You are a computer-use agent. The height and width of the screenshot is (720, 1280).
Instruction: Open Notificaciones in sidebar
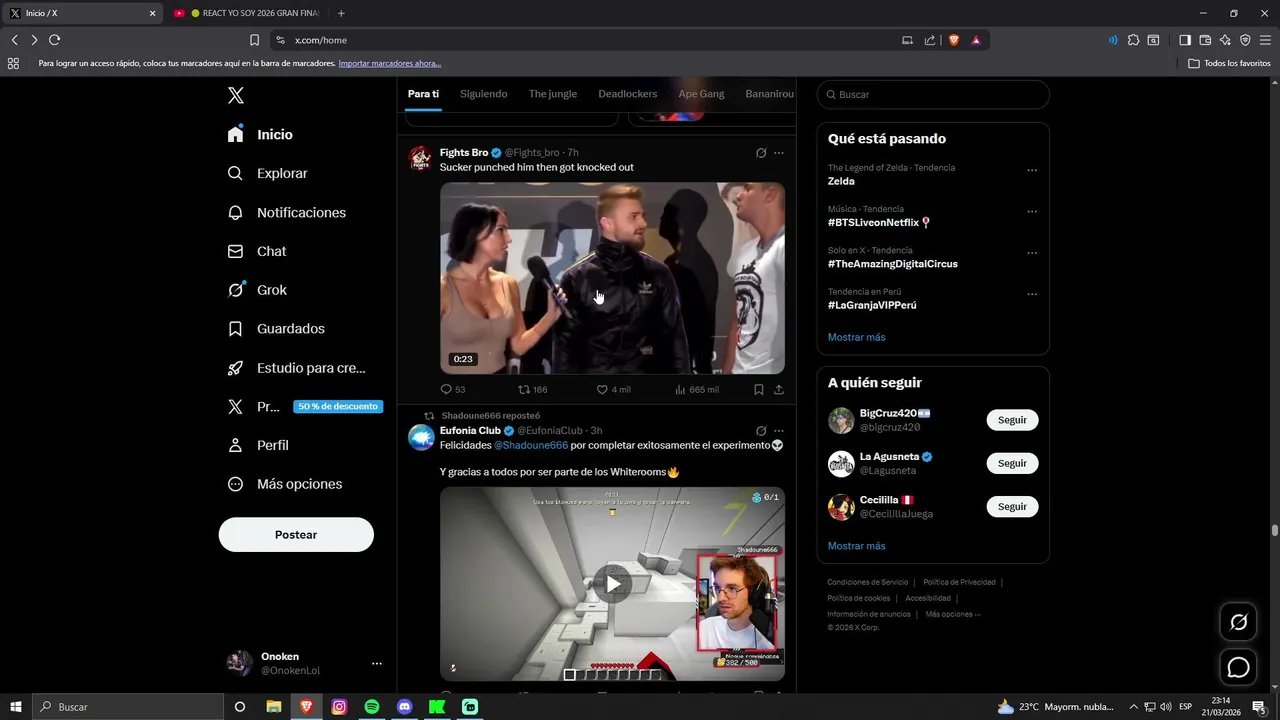coord(286,212)
